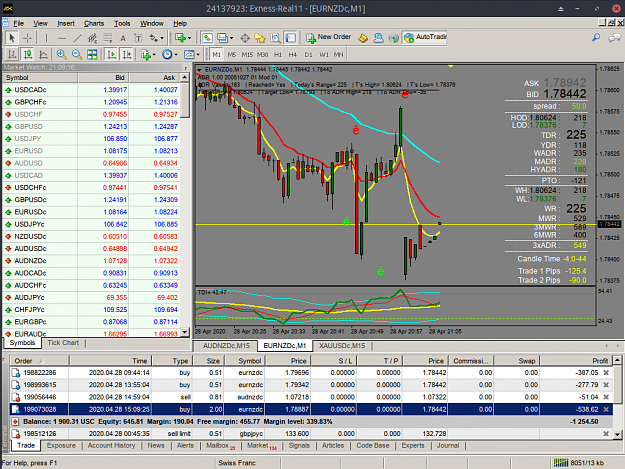Click the New Order button
The image size is (625, 469).
[328, 37]
